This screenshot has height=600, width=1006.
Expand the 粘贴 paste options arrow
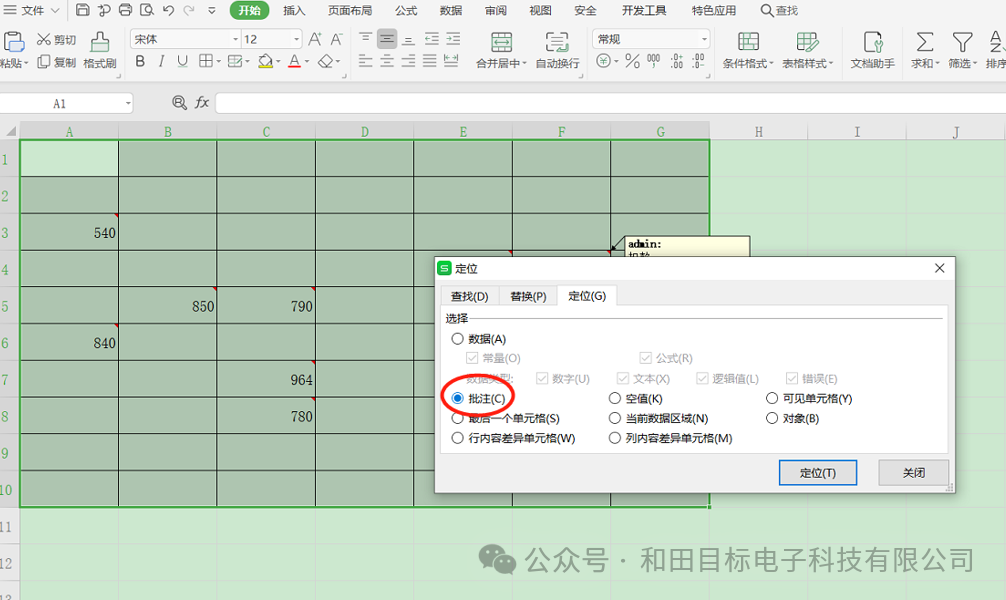[x=26, y=64]
